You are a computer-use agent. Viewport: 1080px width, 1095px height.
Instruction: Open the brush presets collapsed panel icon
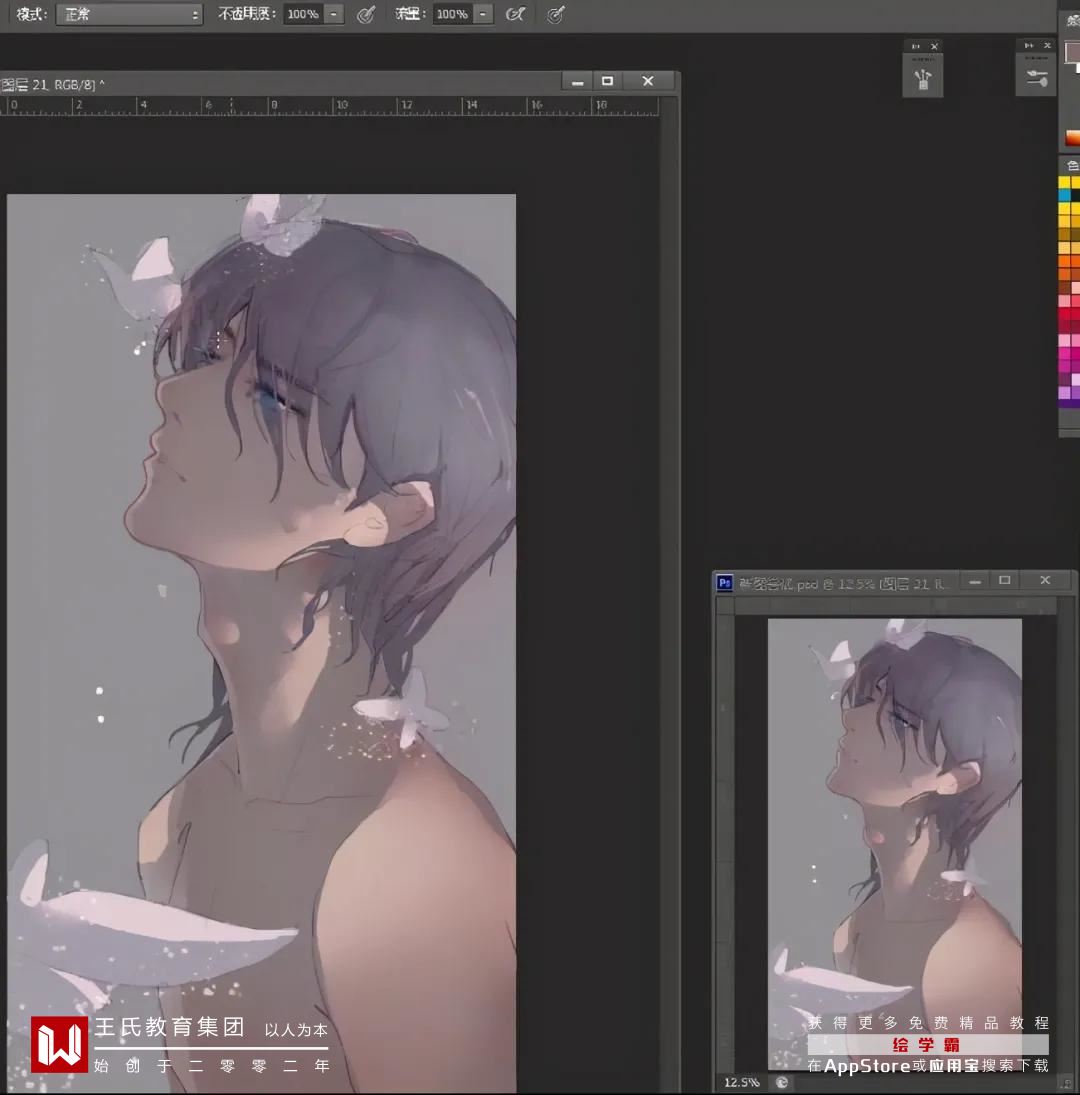coord(923,78)
